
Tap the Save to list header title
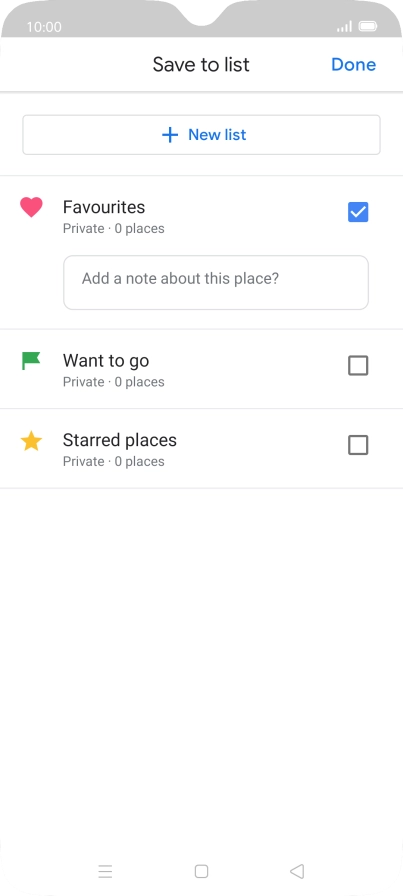point(201,65)
